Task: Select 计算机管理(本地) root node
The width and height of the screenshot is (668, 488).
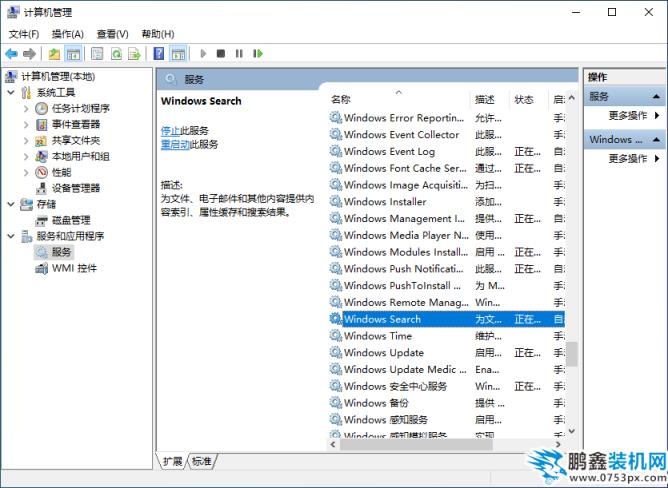Action: click(x=58, y=77)
